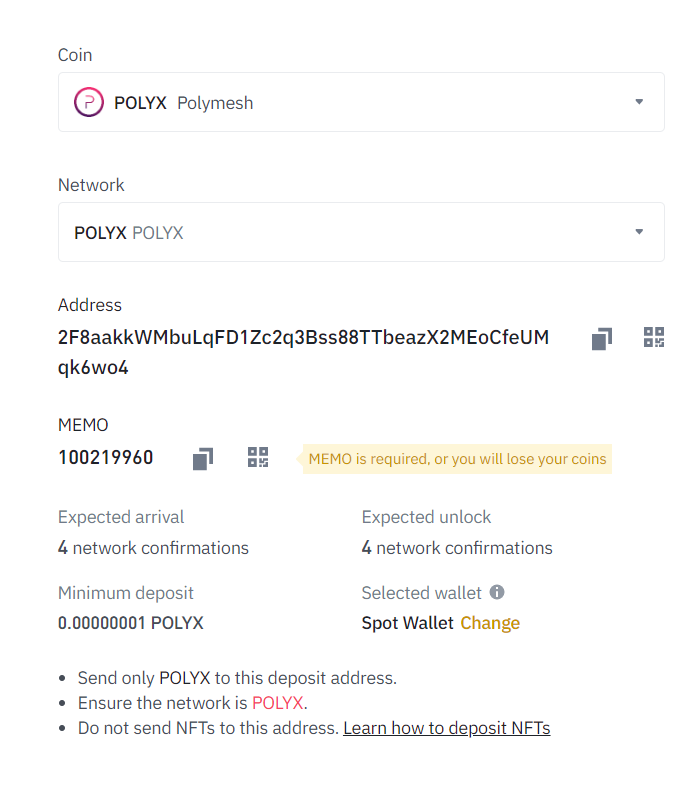Open Learn how to deposit NFTs link

(x=447, y=728)
